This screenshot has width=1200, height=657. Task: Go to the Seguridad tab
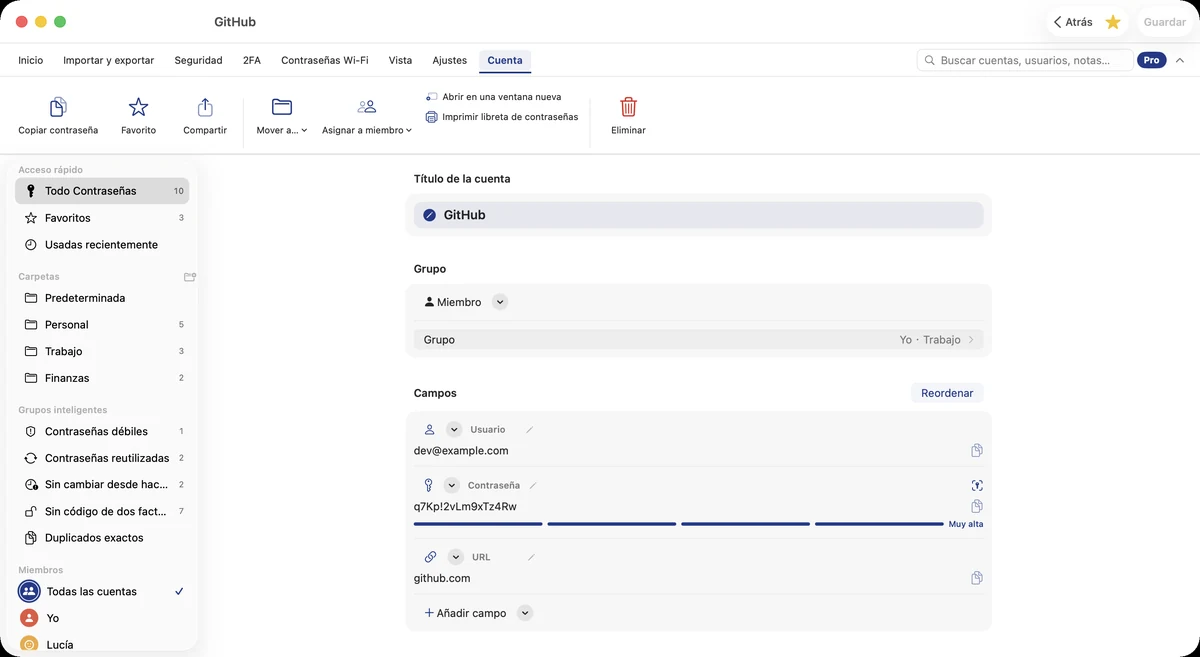click(x=198, y=60)
